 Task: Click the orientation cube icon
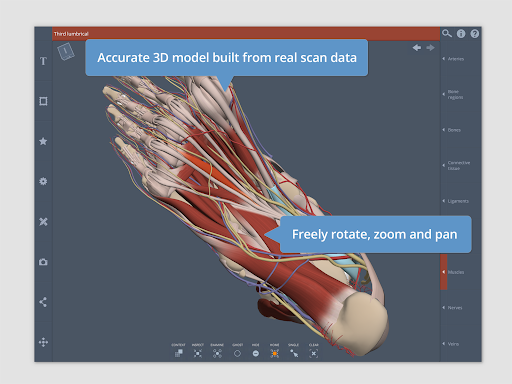point(66,51)
